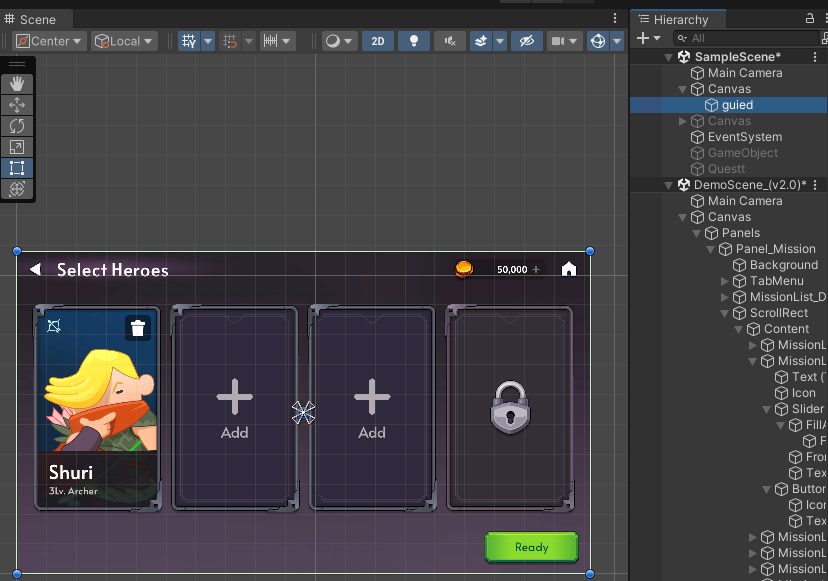
Task: Click the first empty Add slot
Action: point(234,409)
